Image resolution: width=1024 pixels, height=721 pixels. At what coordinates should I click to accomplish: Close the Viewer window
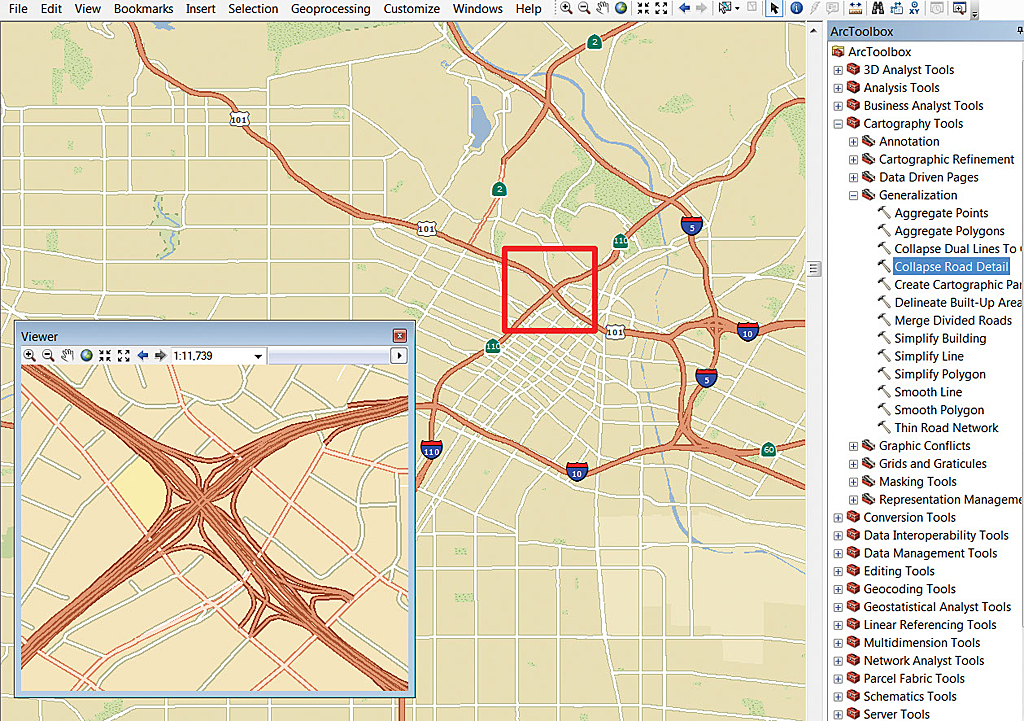pyautogui.click(x=400, y=336)
